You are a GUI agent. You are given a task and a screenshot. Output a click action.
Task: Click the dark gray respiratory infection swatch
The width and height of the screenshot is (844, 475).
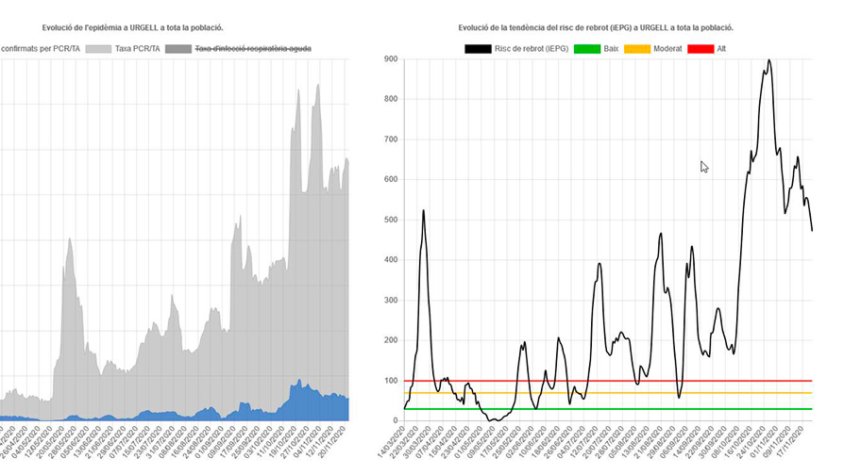pyautogui.click(x=177, y=48)
